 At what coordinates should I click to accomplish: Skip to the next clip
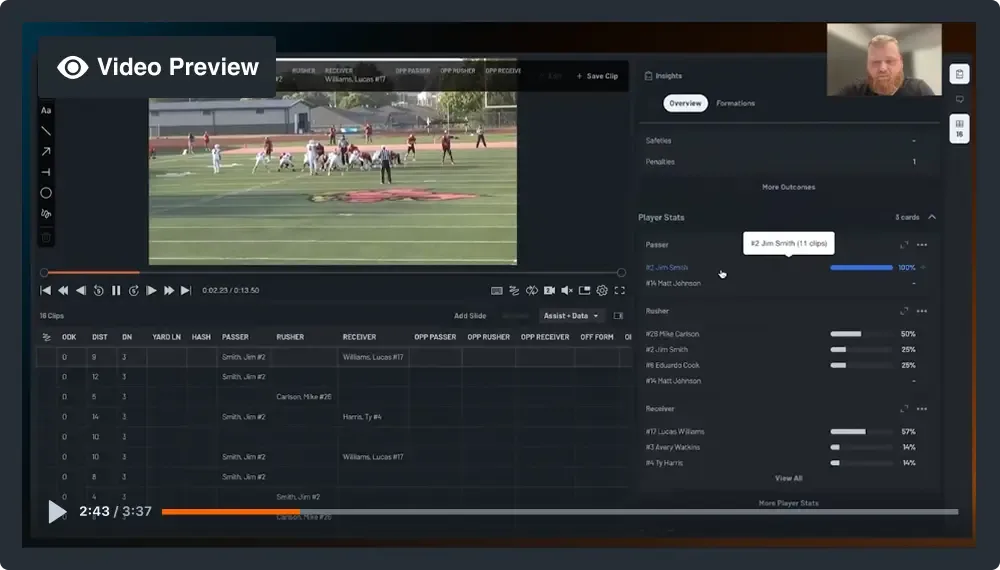pos(186,291)
